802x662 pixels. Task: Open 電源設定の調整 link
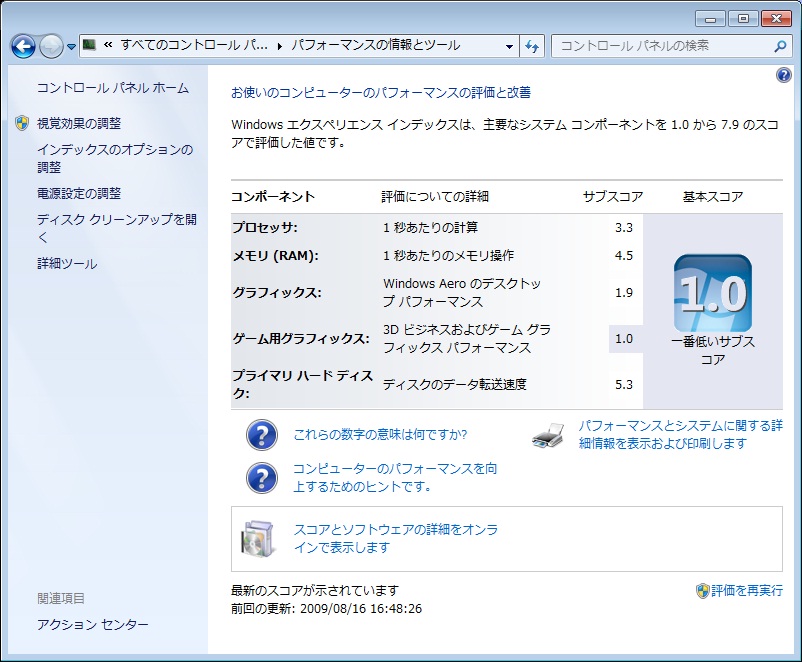(x=79, y=193)
